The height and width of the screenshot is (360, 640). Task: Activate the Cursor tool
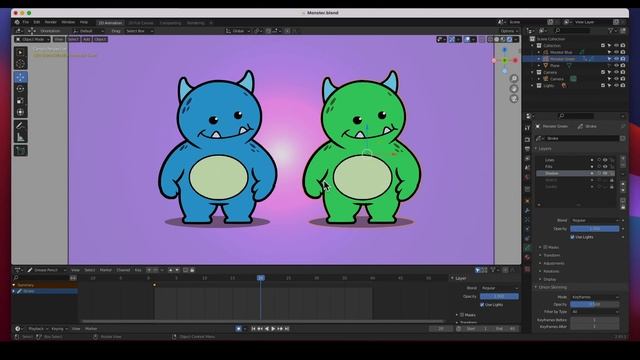tap(20, 64)
